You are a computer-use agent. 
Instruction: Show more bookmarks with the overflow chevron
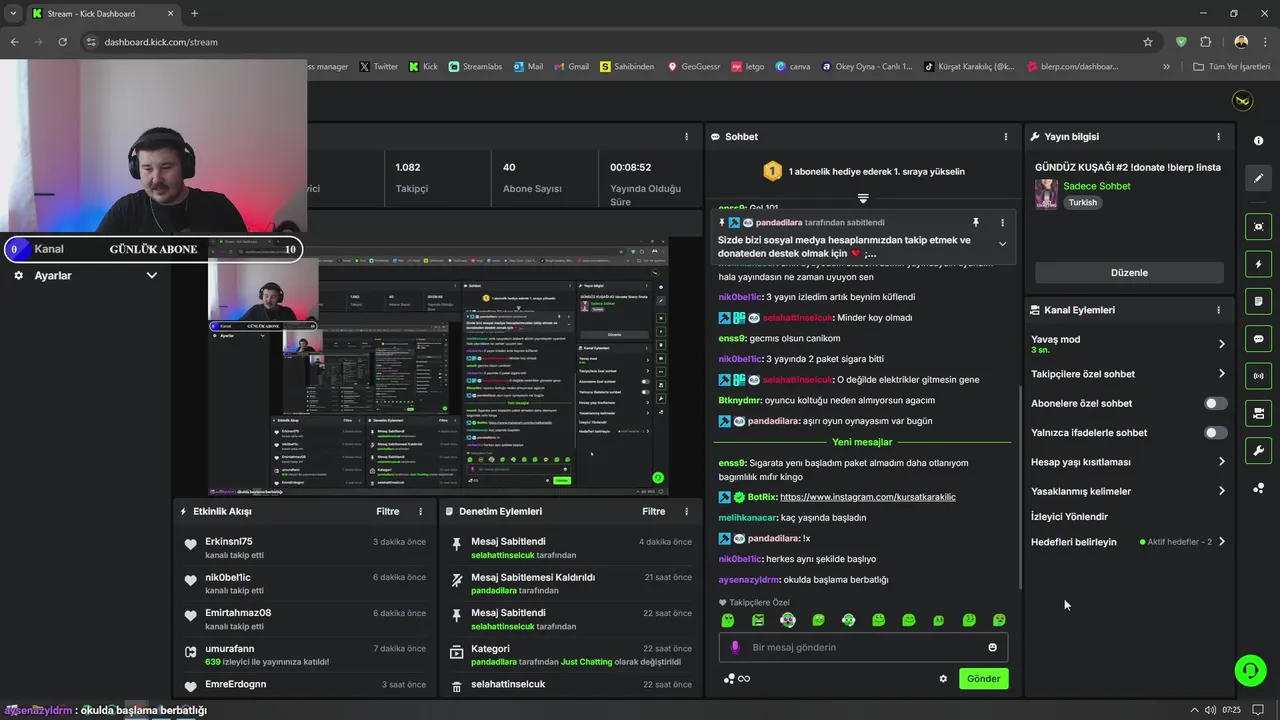[x=1166, y=67]
